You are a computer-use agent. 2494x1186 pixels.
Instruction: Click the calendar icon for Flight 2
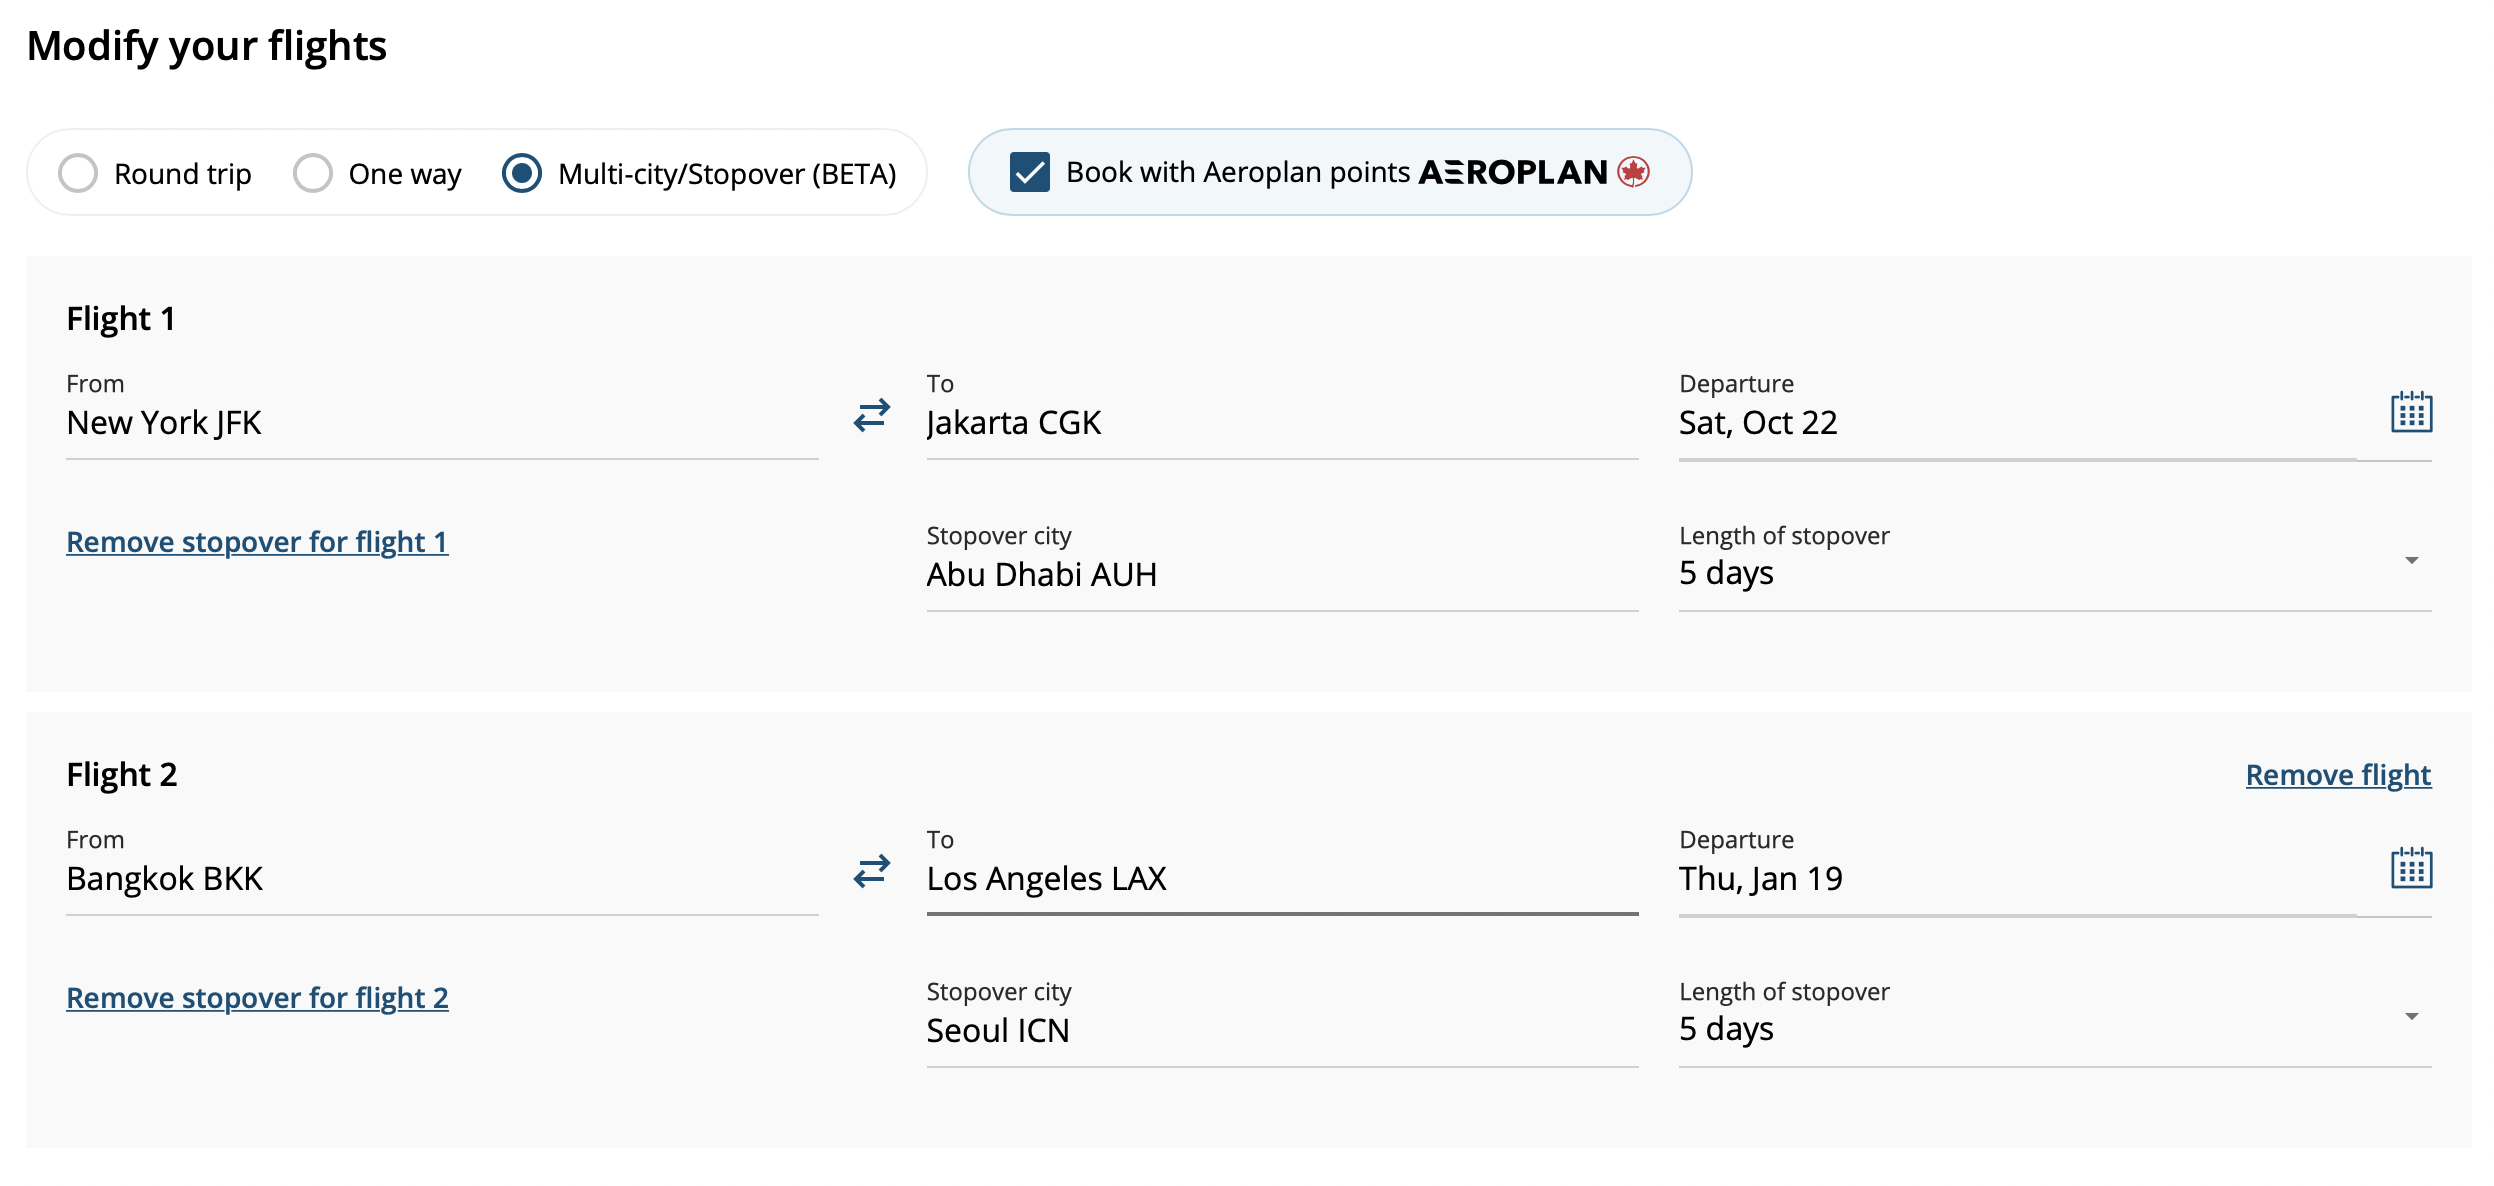pyautogui.click(x=2410, y=870)
